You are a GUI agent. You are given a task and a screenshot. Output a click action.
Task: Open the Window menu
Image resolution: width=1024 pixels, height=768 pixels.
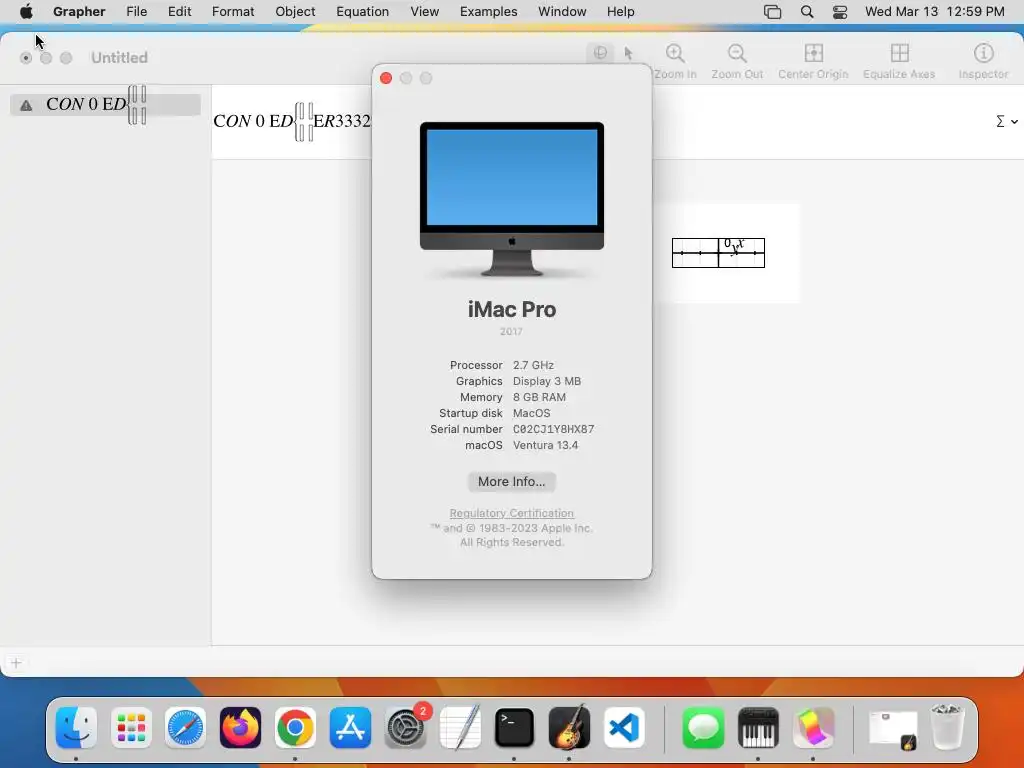[562, 12]
